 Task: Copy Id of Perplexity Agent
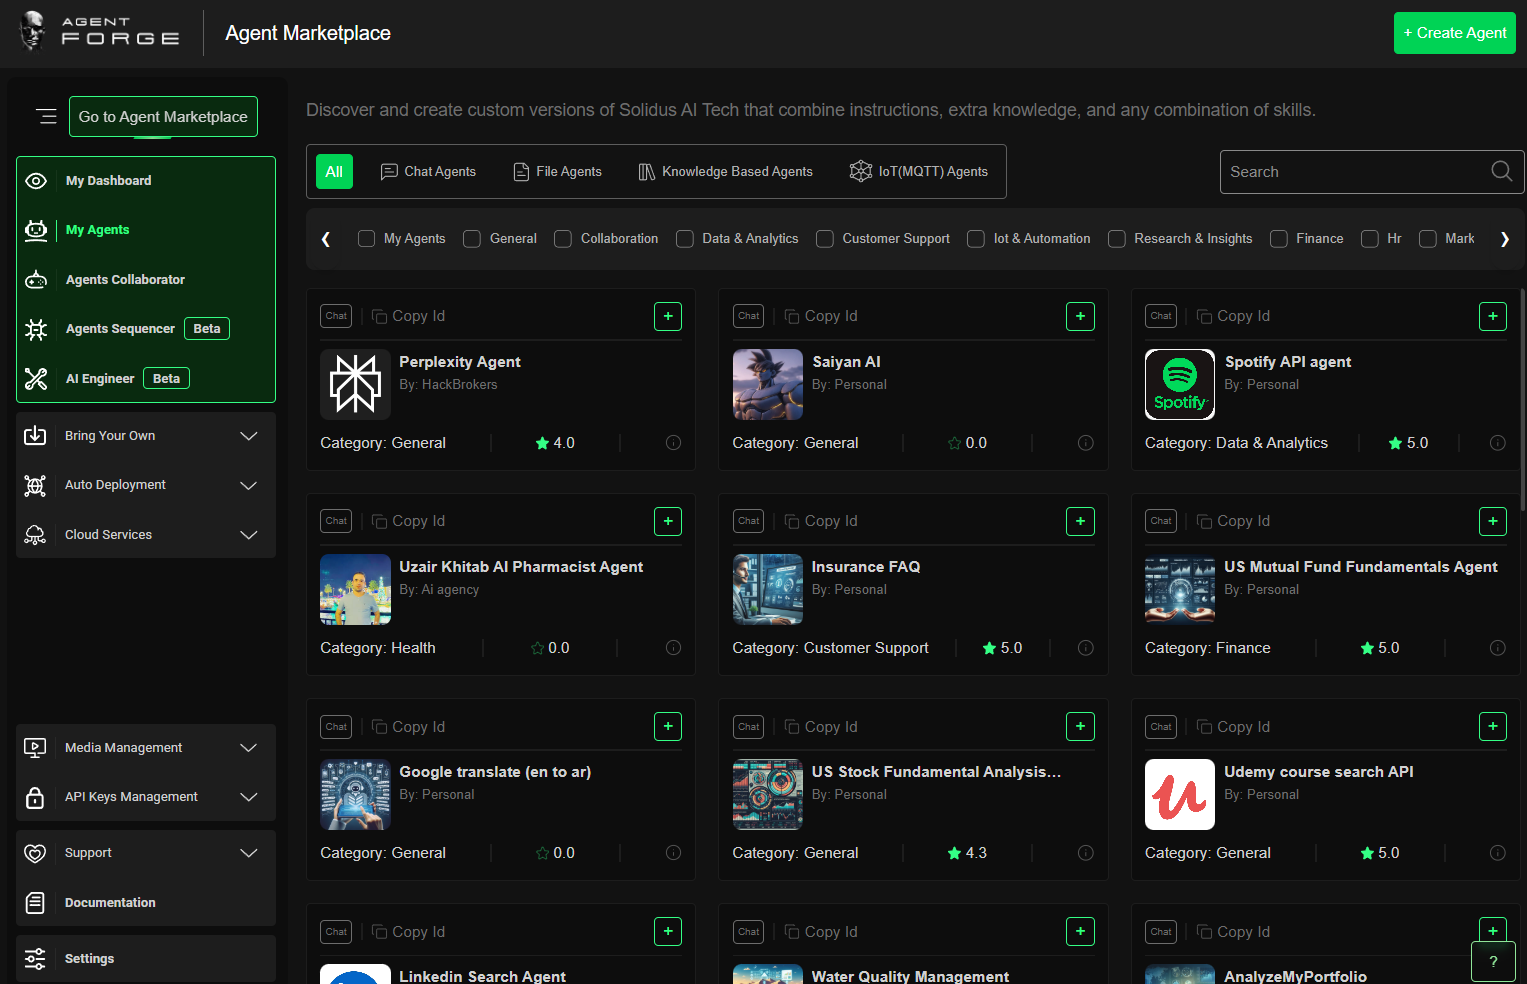click(x=408, y=316)
